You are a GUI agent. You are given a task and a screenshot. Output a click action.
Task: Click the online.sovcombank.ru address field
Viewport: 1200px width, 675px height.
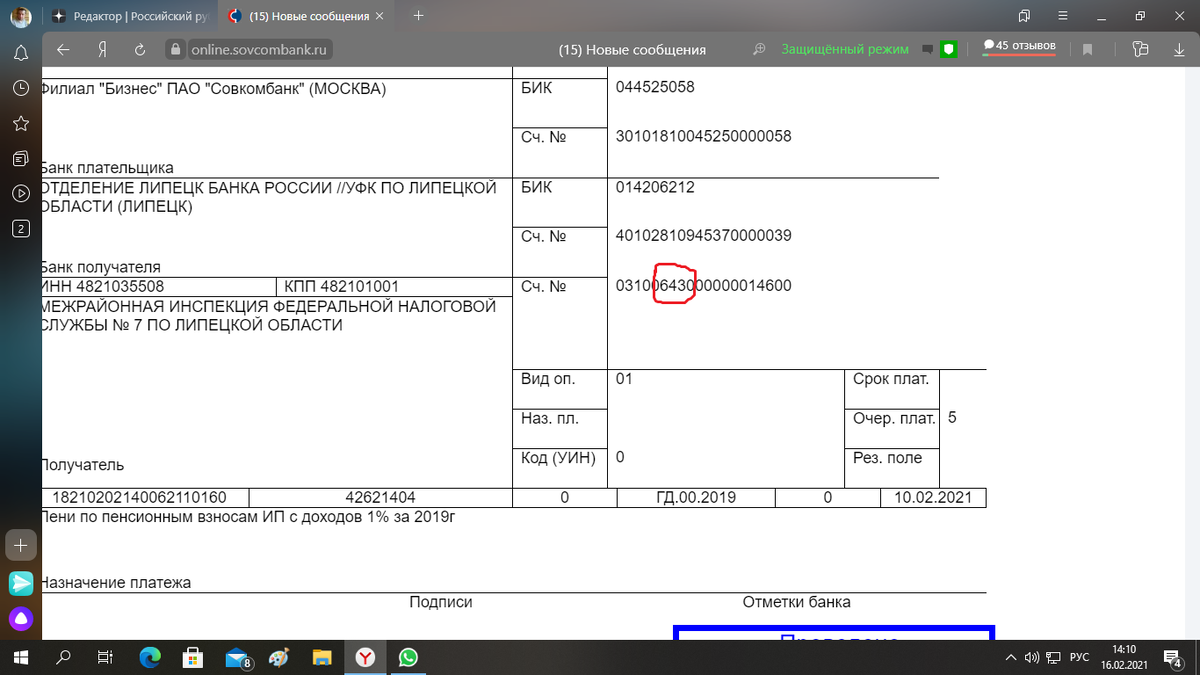tap(258, 49)
